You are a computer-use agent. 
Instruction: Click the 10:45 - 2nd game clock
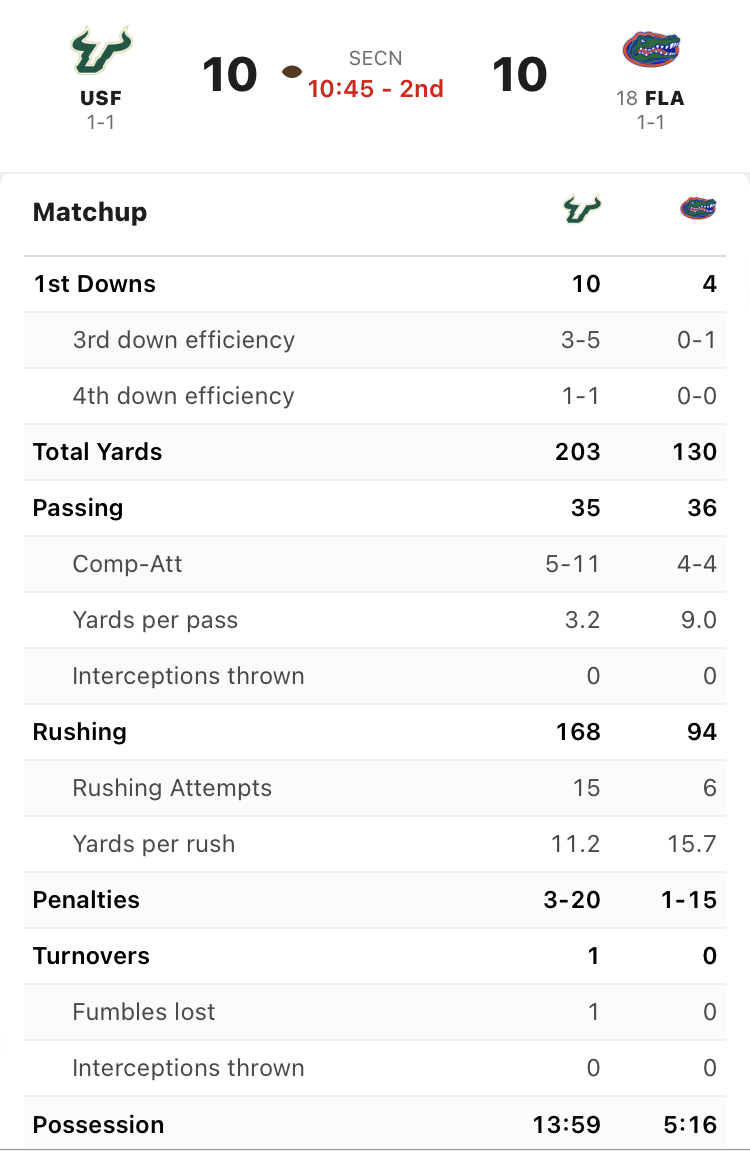coord(376,89)
